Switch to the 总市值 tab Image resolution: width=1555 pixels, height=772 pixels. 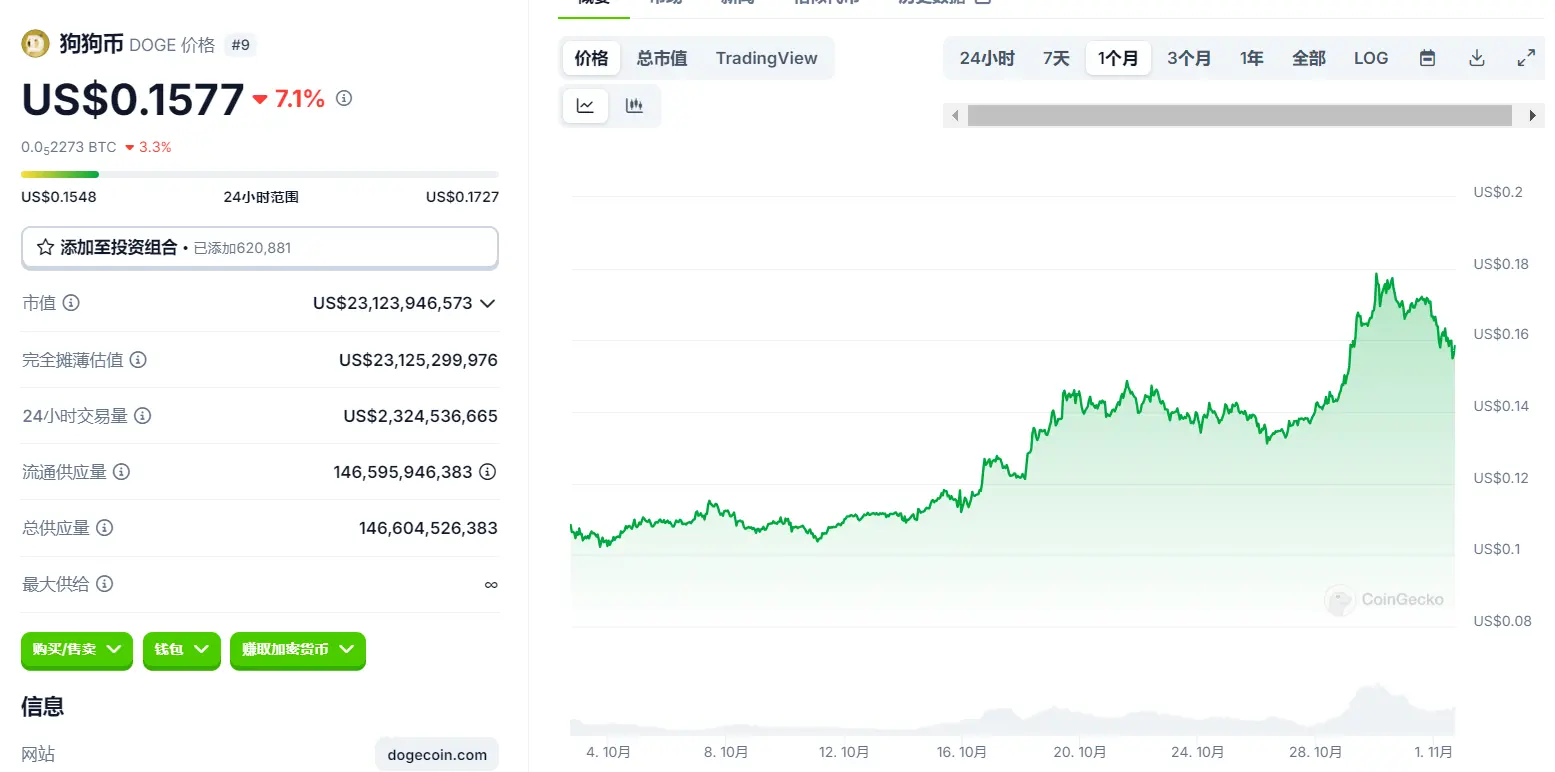pos(662,58)
